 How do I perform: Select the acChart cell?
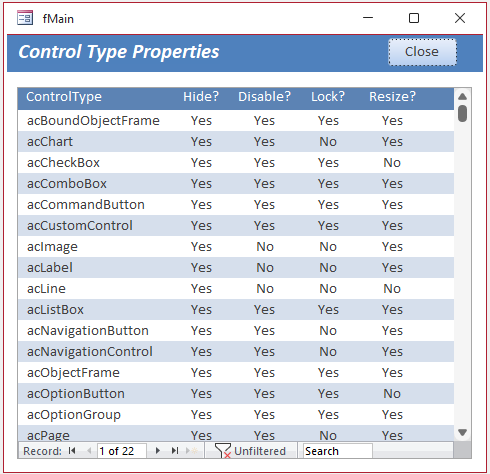click(50, 142)
